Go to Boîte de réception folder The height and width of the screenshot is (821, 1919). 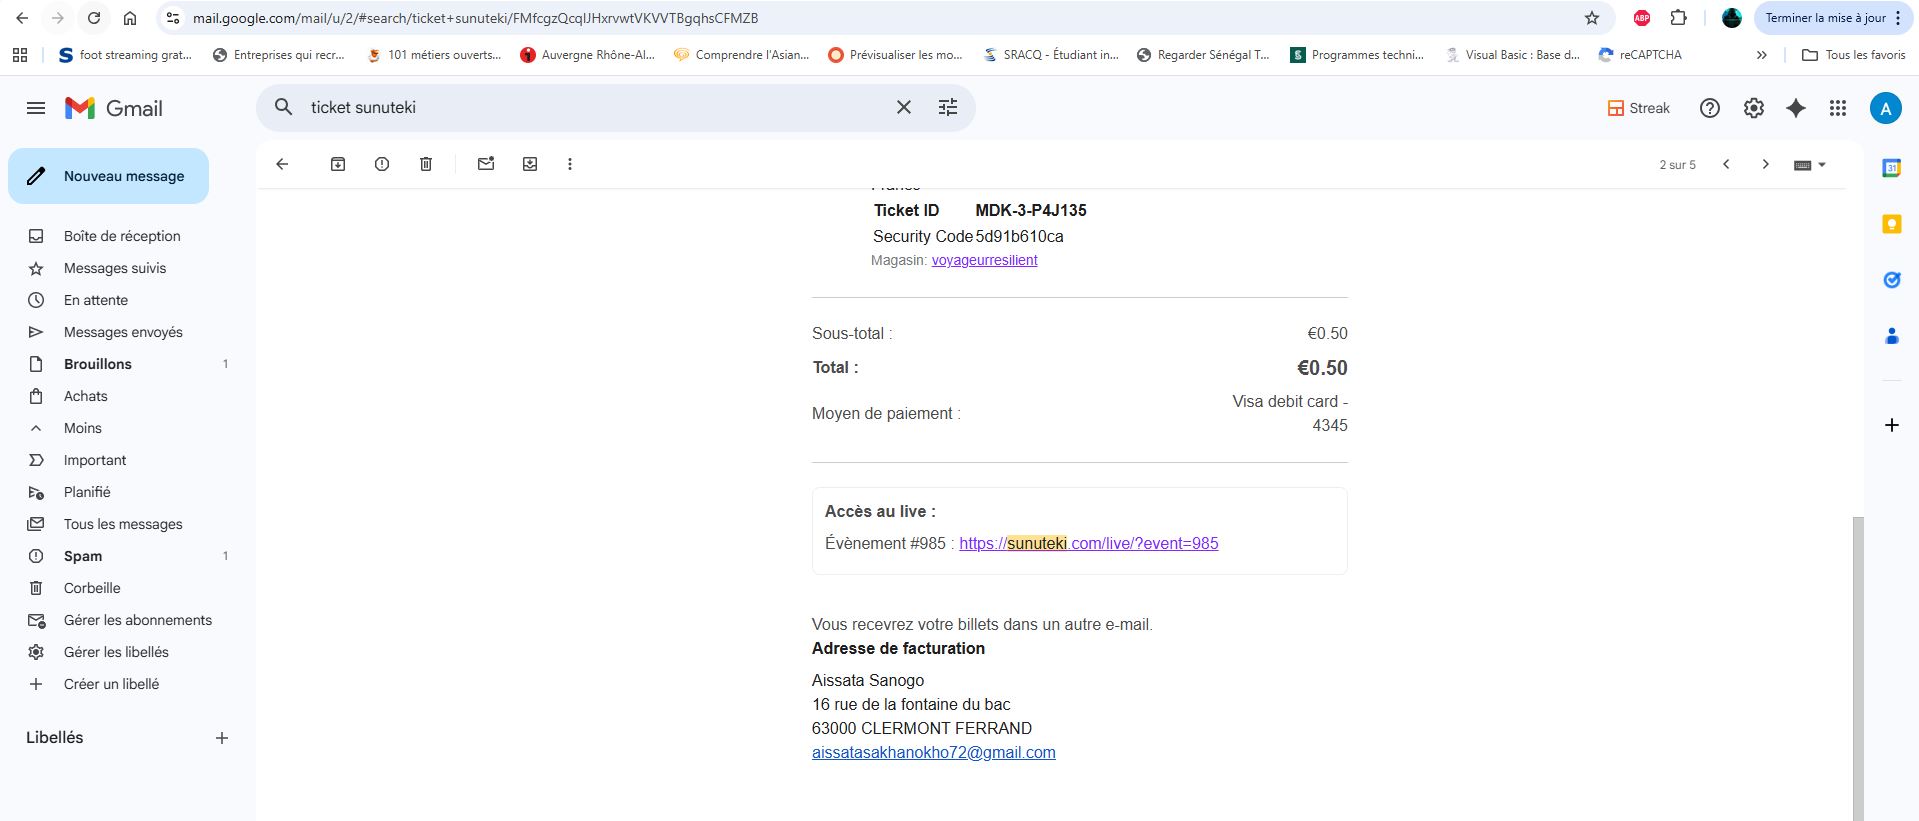pos(122,236)
